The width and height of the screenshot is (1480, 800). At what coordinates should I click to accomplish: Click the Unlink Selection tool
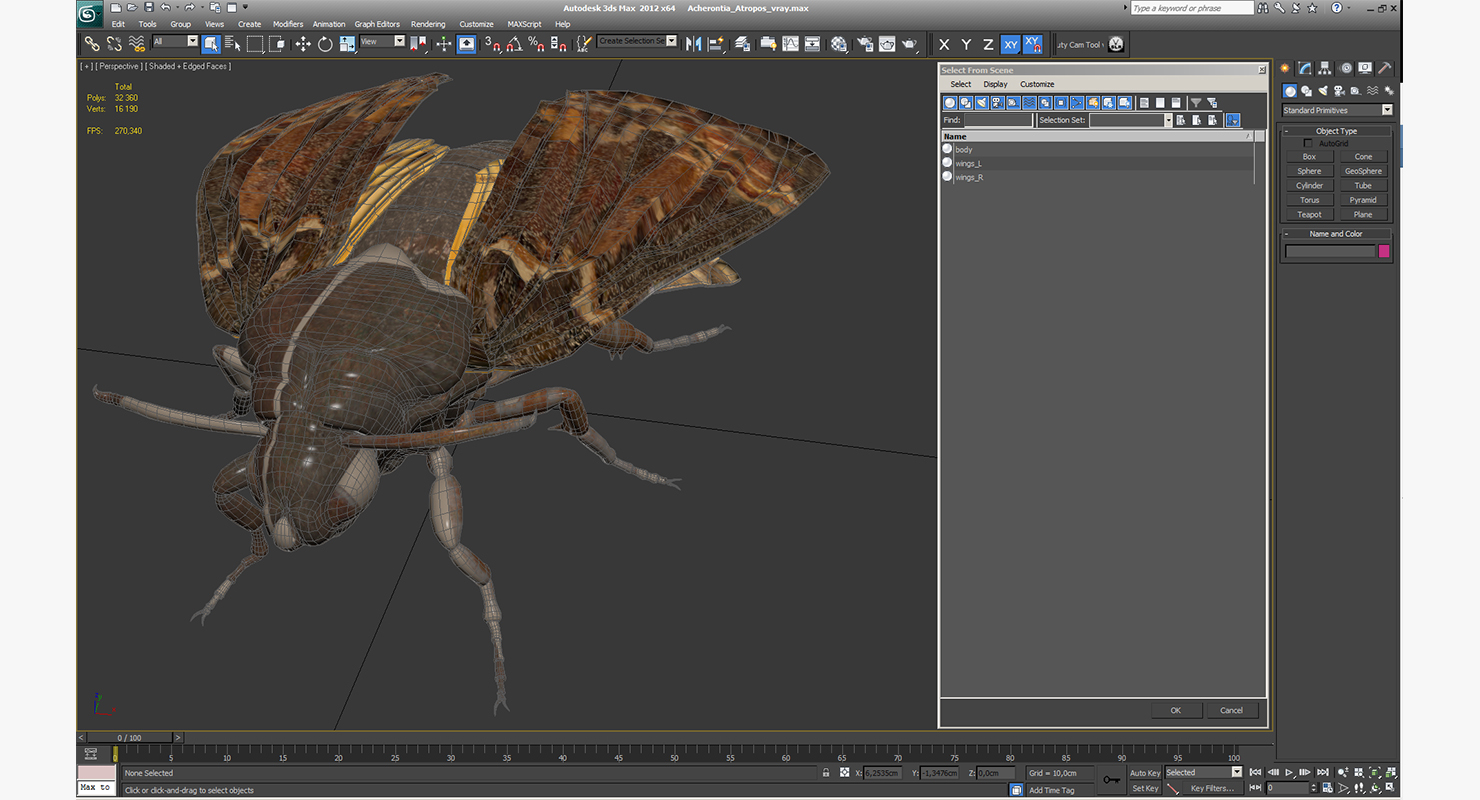114,44
